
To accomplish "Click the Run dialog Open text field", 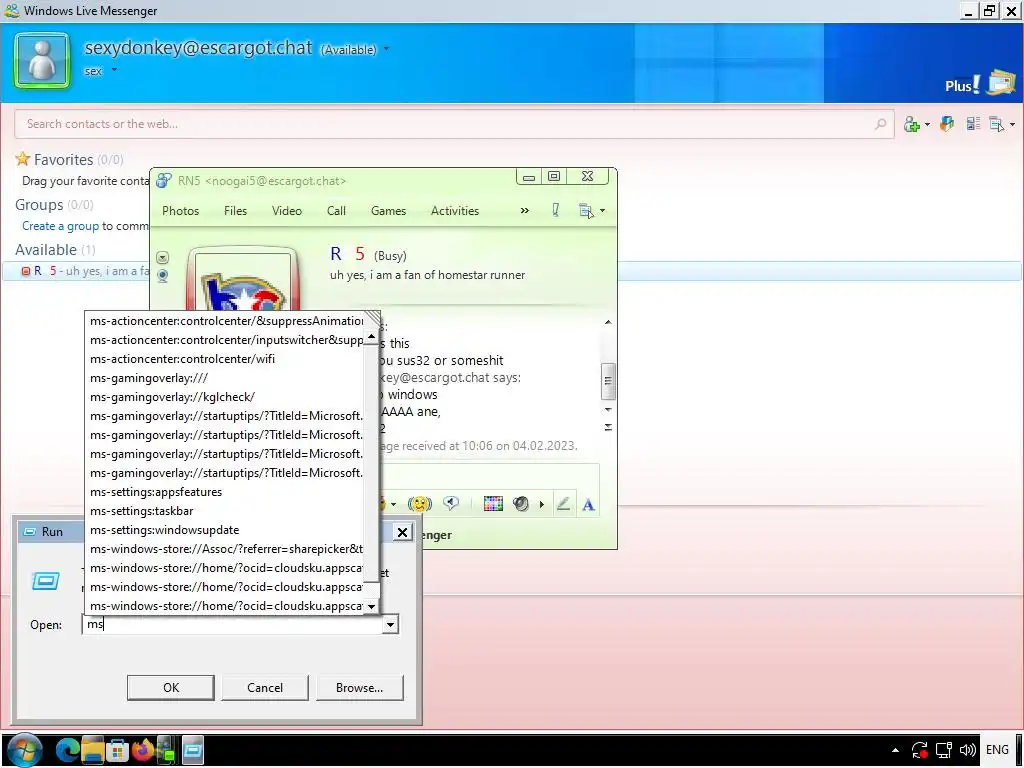I will click(x=232, y=624).
